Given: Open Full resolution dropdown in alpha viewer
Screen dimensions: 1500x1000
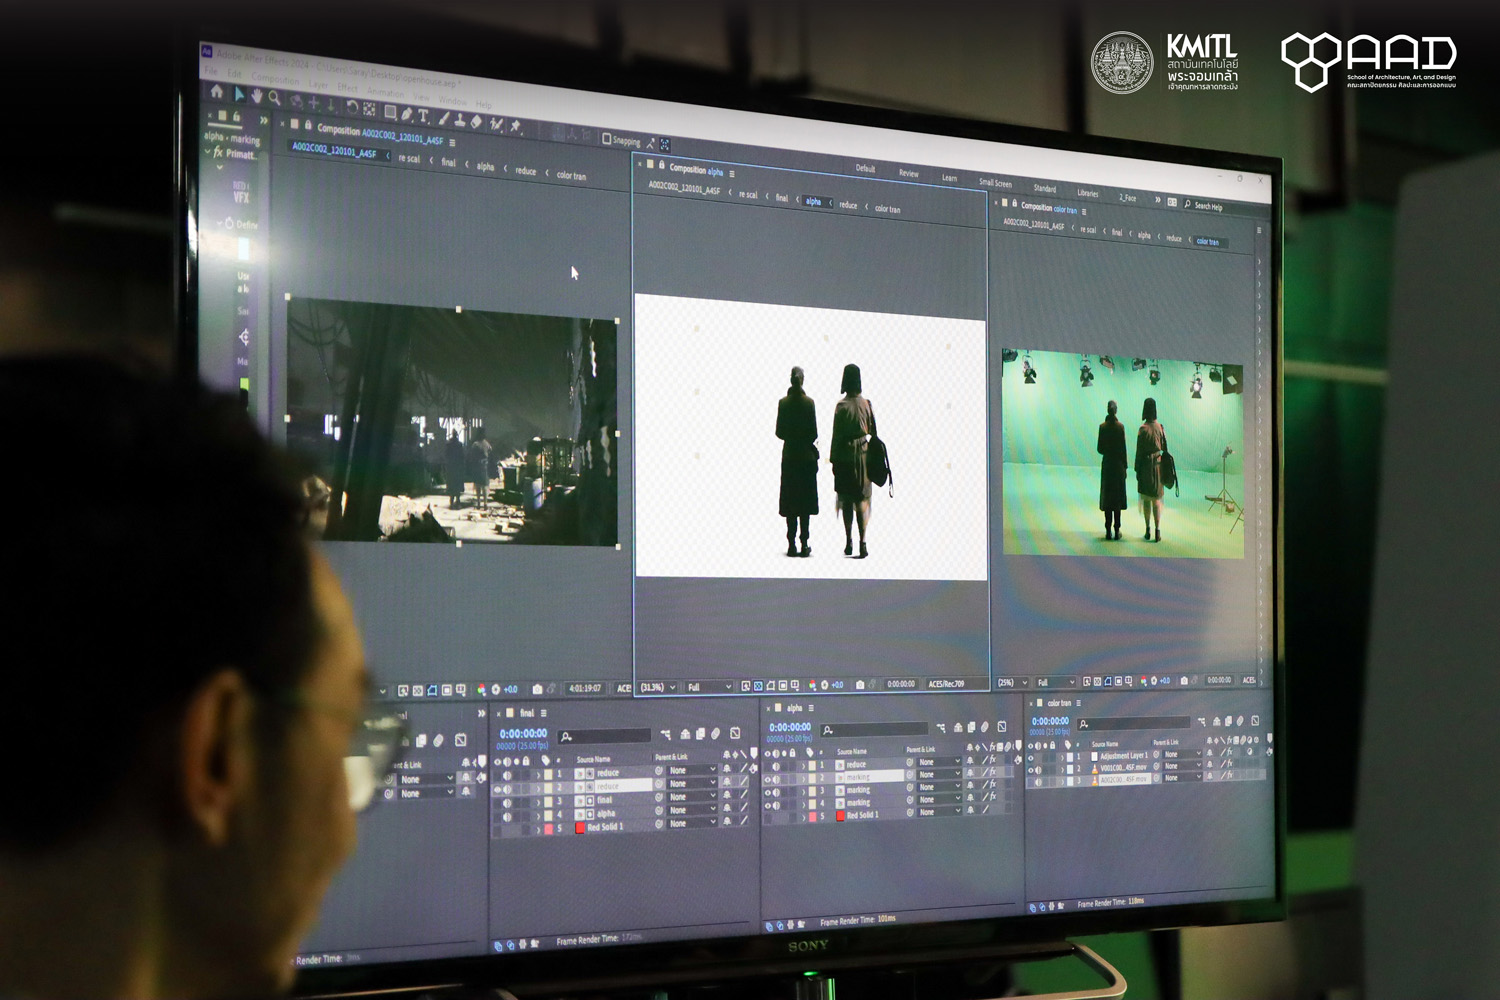Looking at the screenshot, I should [x=708, y=687].
